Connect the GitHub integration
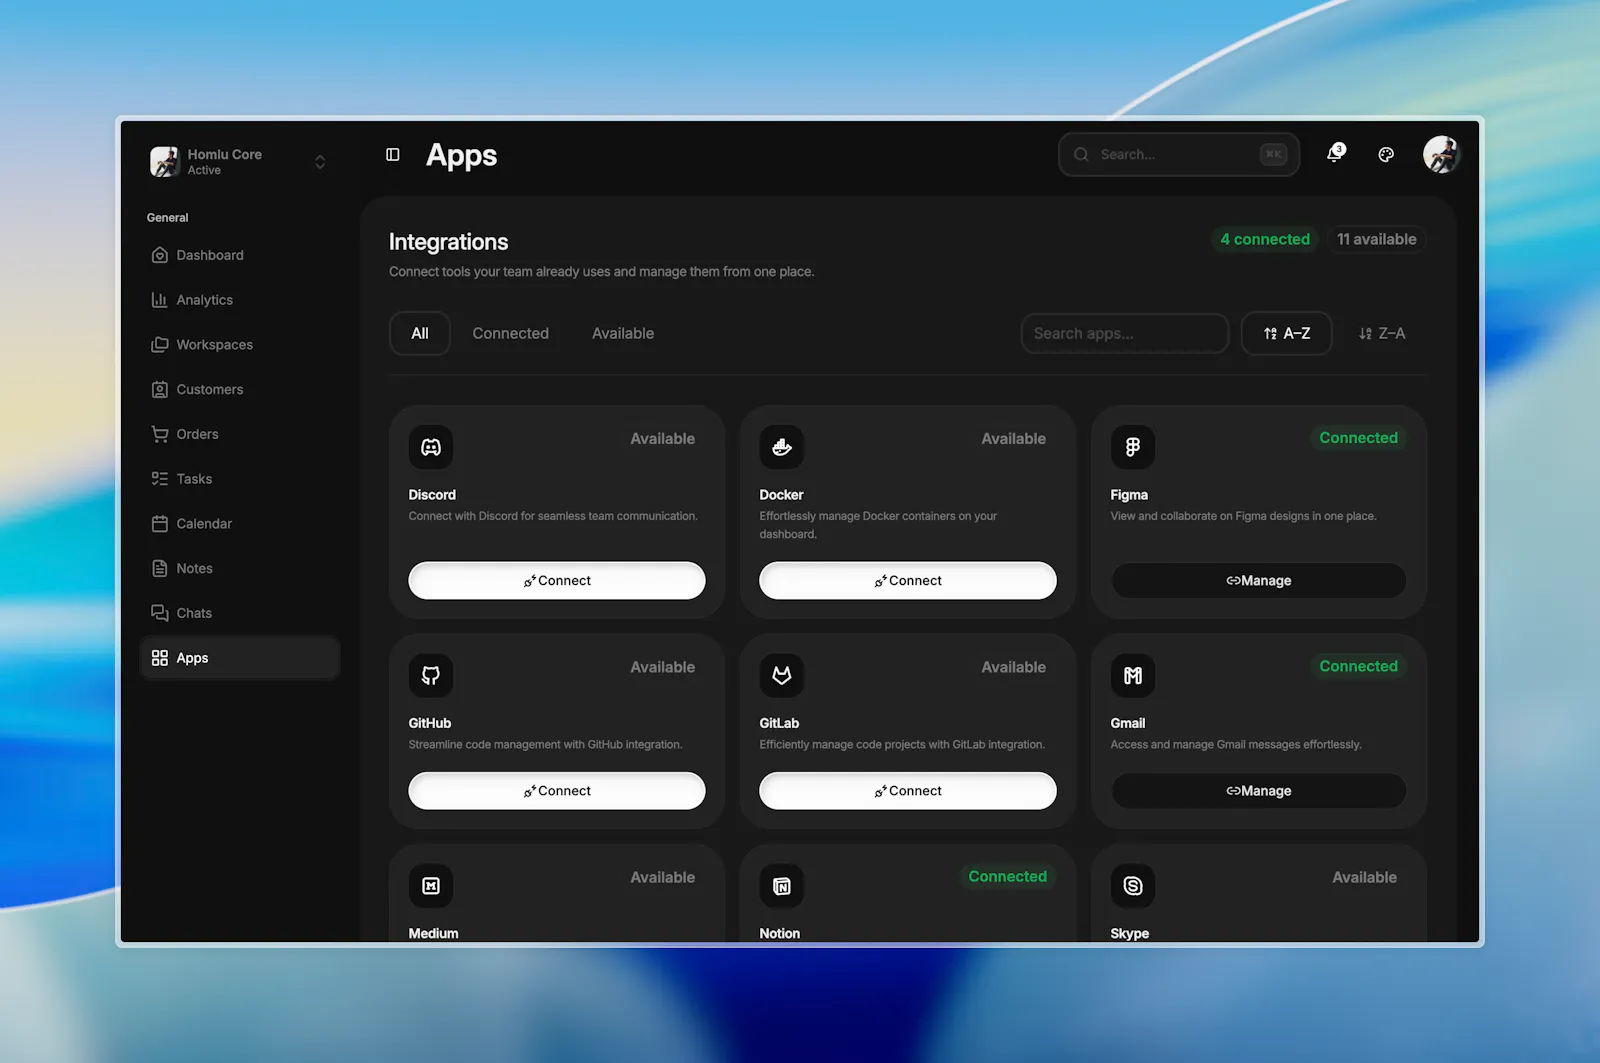1600x1063 pixels. point(557,791)
